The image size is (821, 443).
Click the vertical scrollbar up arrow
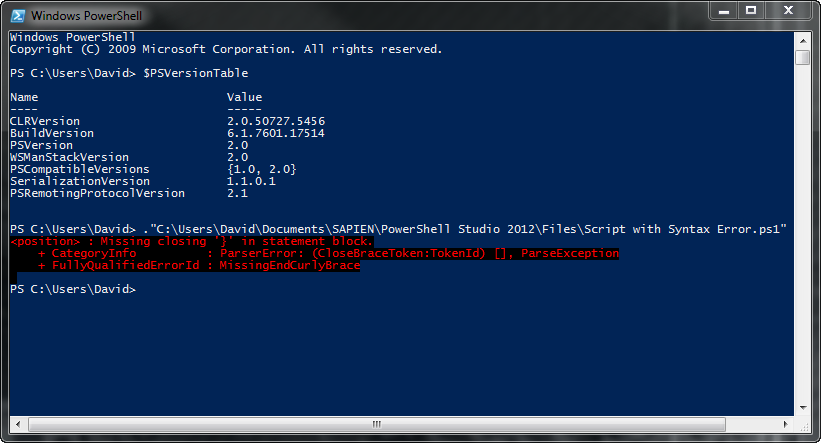coord(803,40)
